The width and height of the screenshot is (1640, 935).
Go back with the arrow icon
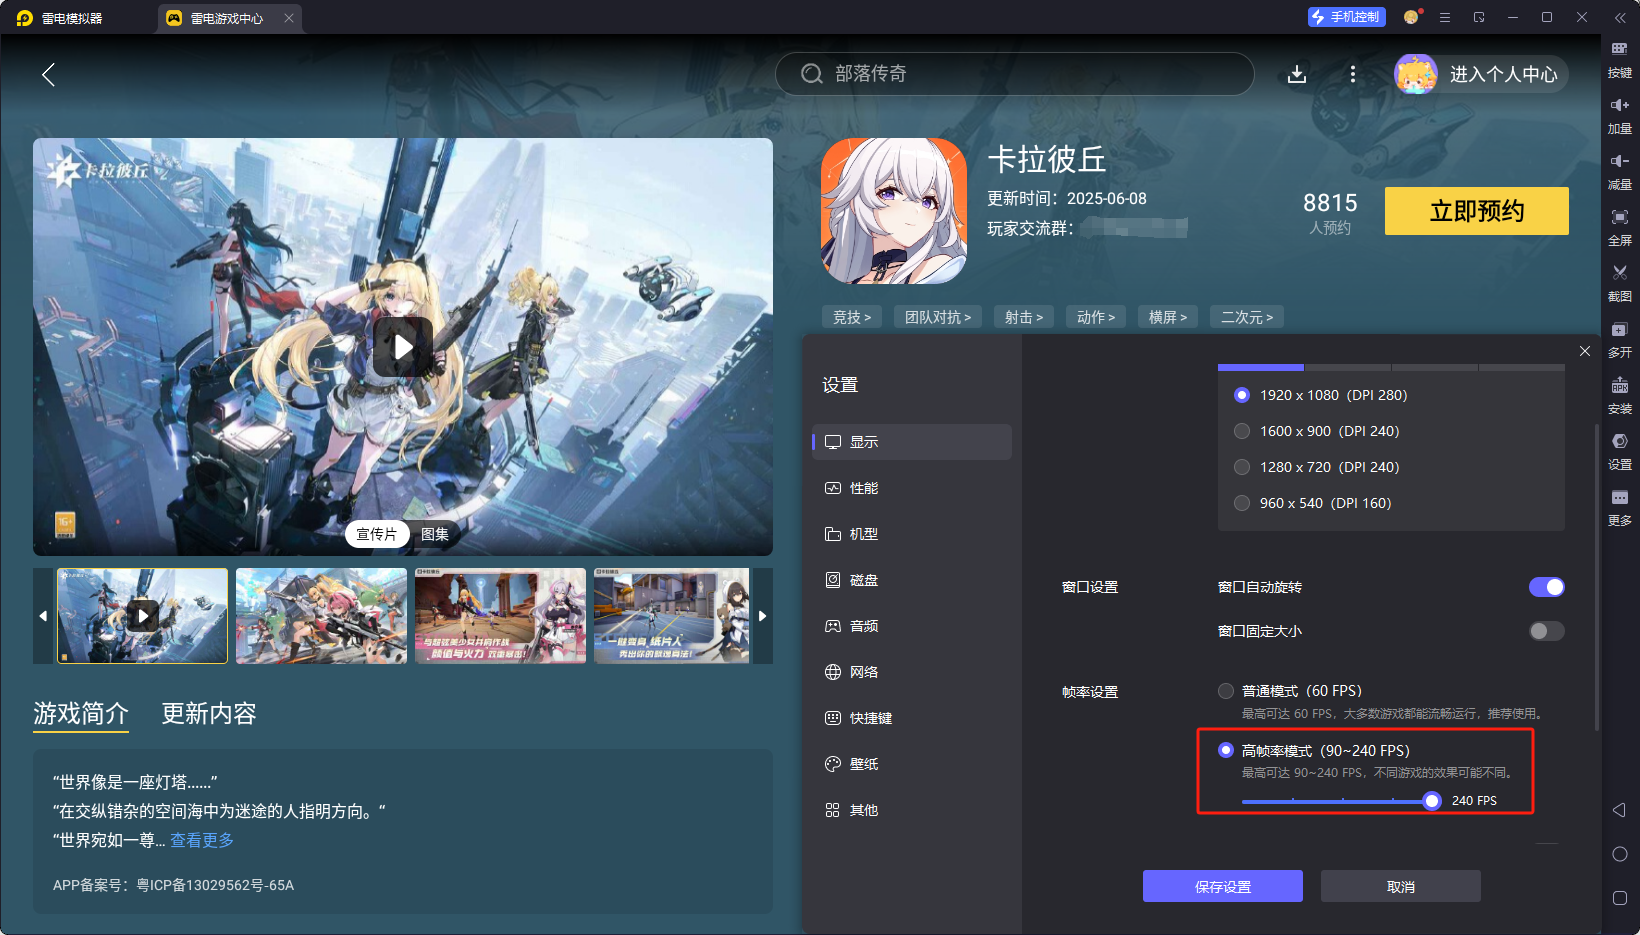(48, 74)
